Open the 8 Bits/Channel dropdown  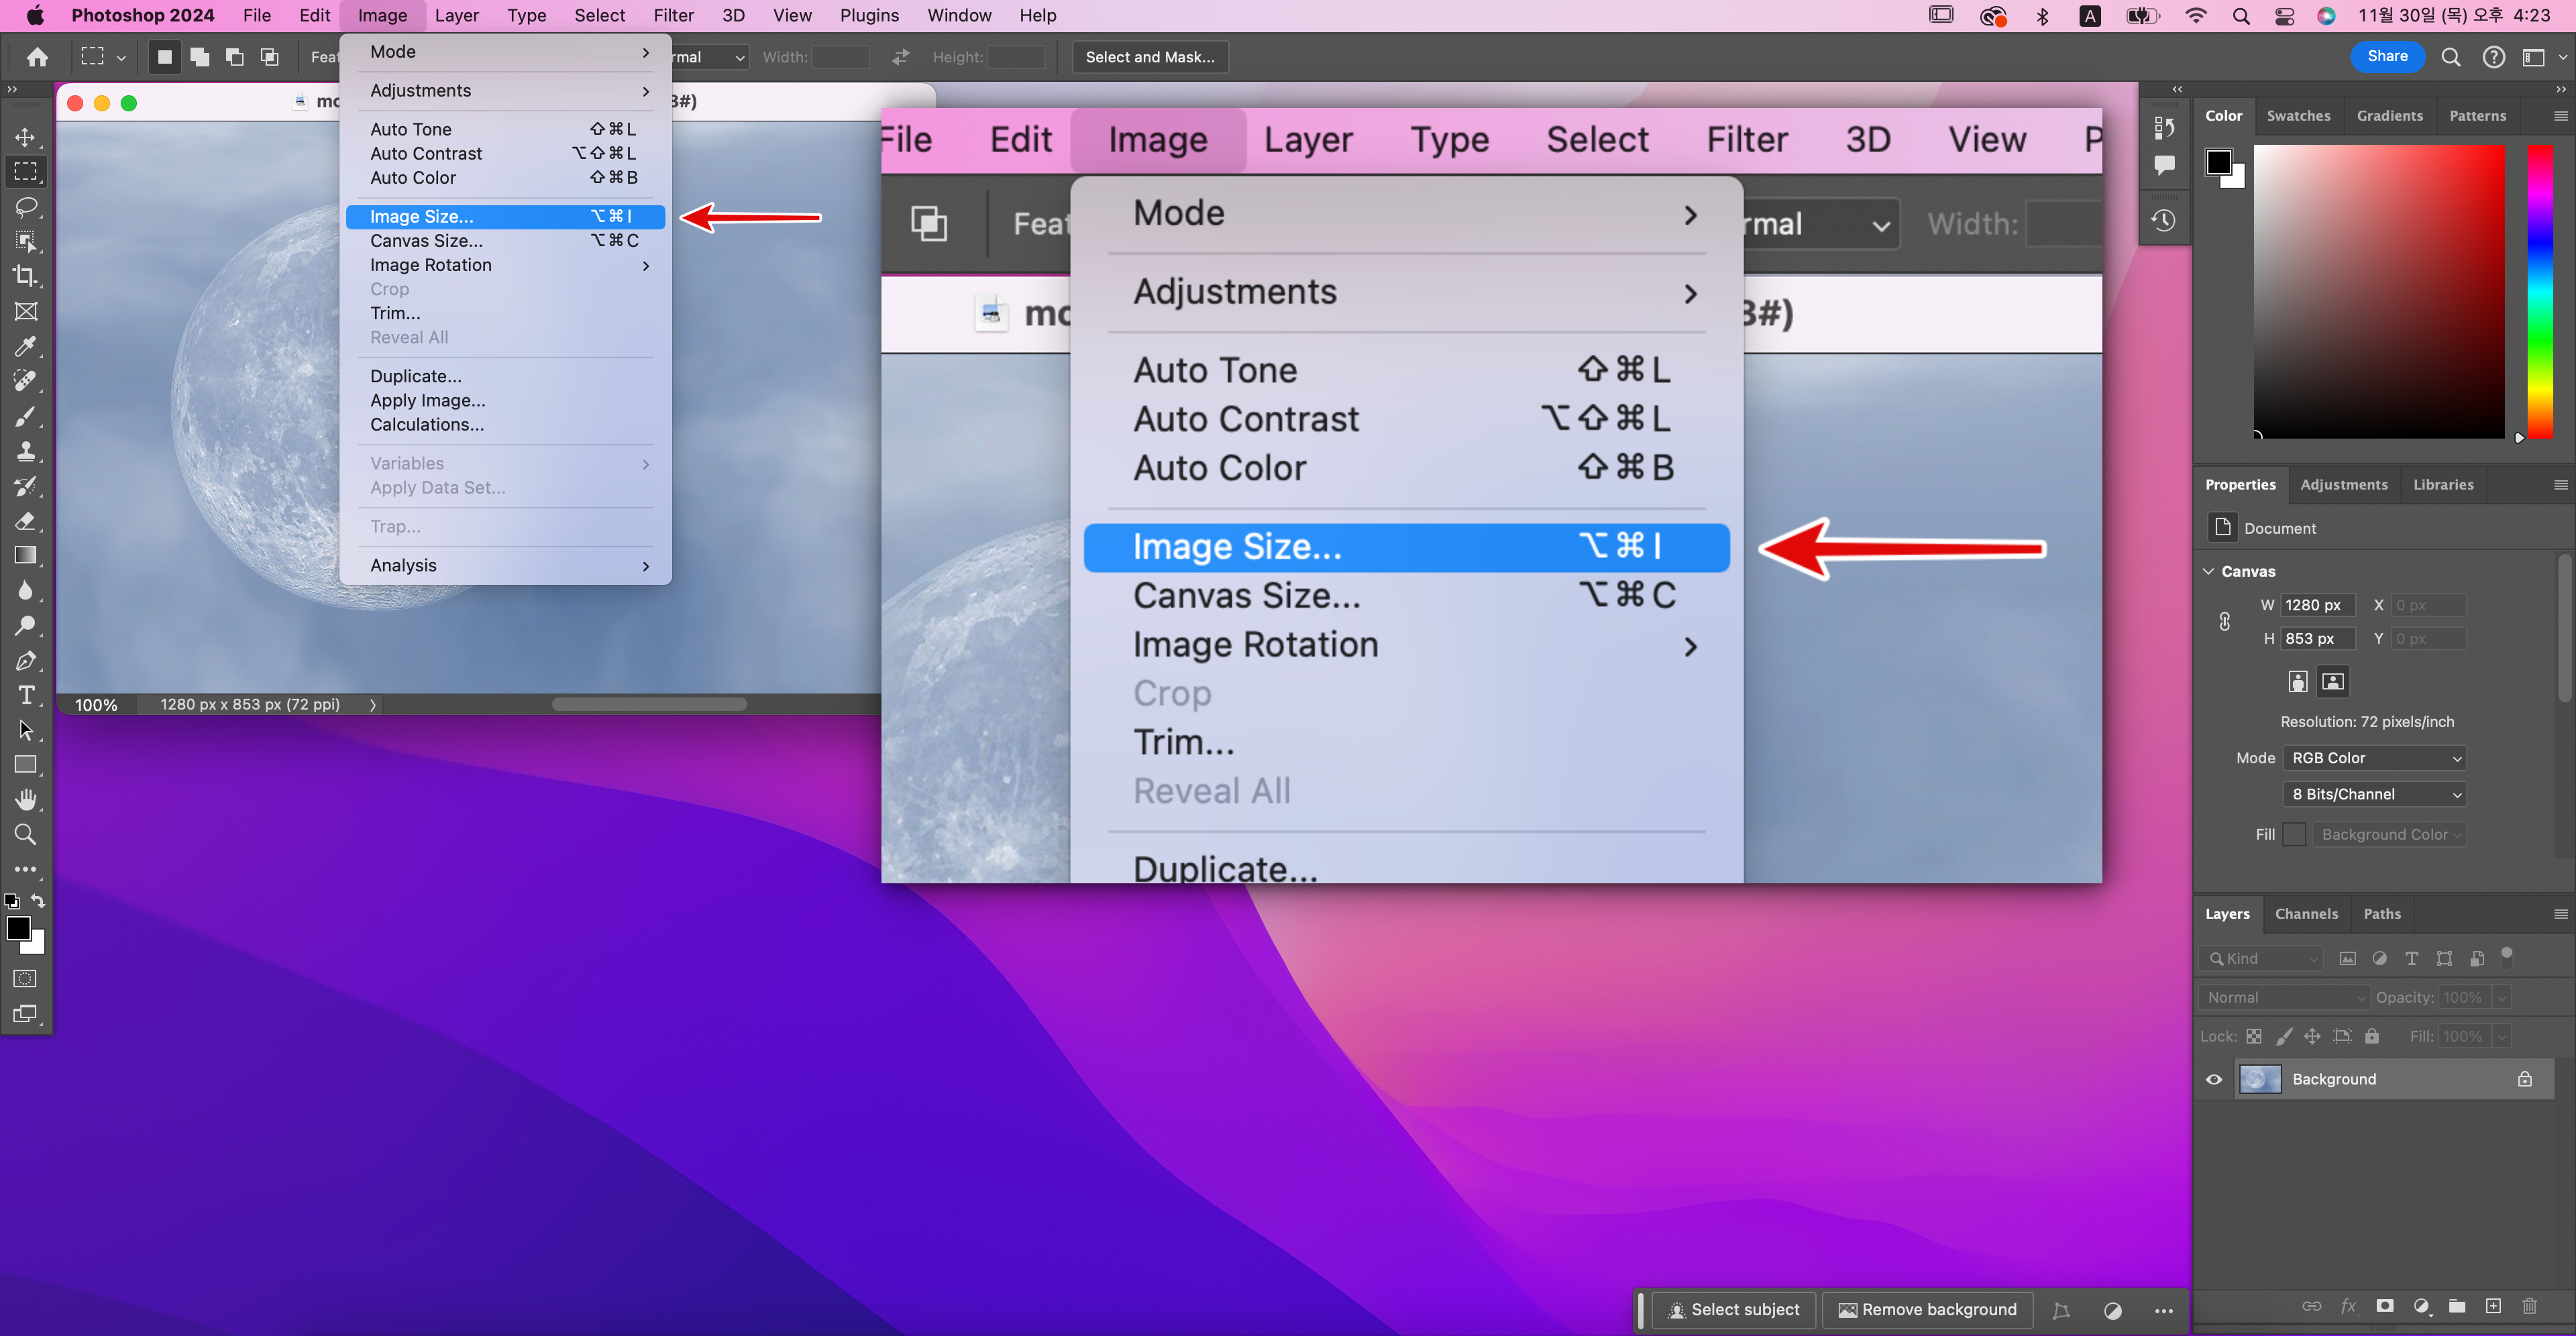click(2374, 794)
